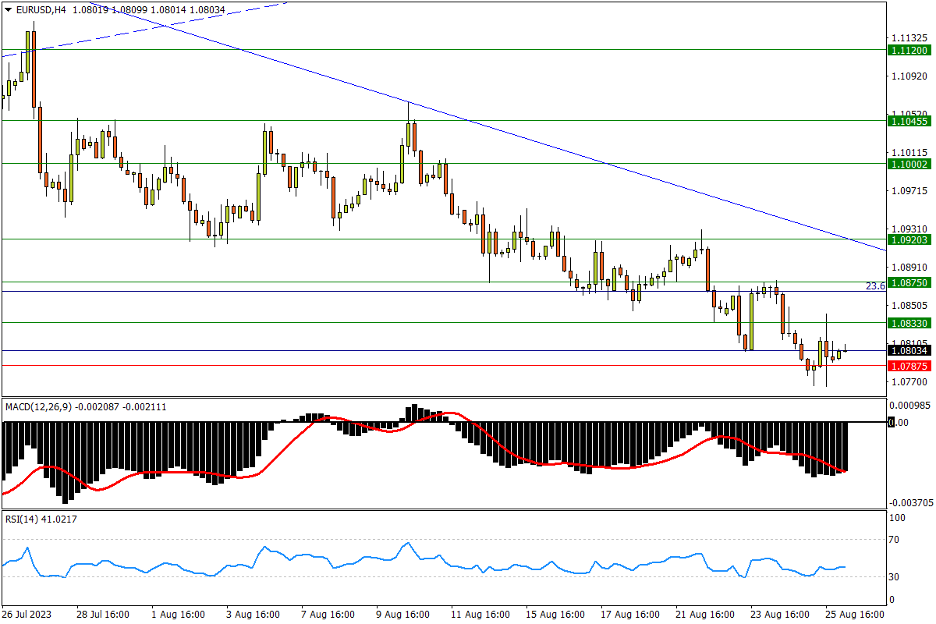This screenshot has width=936, height=624.
Task: Click the RSI(14) indicator label
Action: 22,519
